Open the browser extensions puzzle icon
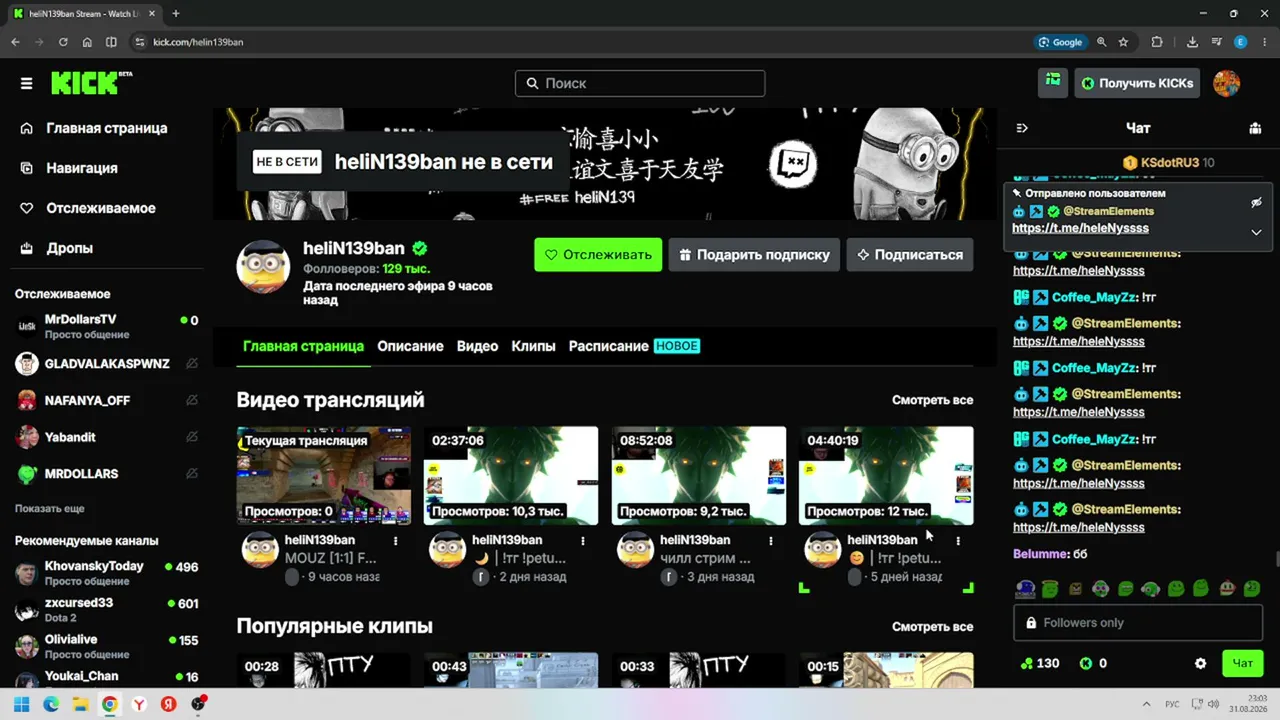The height and width of the screenshot is (720, 1280). (1157, 42)
